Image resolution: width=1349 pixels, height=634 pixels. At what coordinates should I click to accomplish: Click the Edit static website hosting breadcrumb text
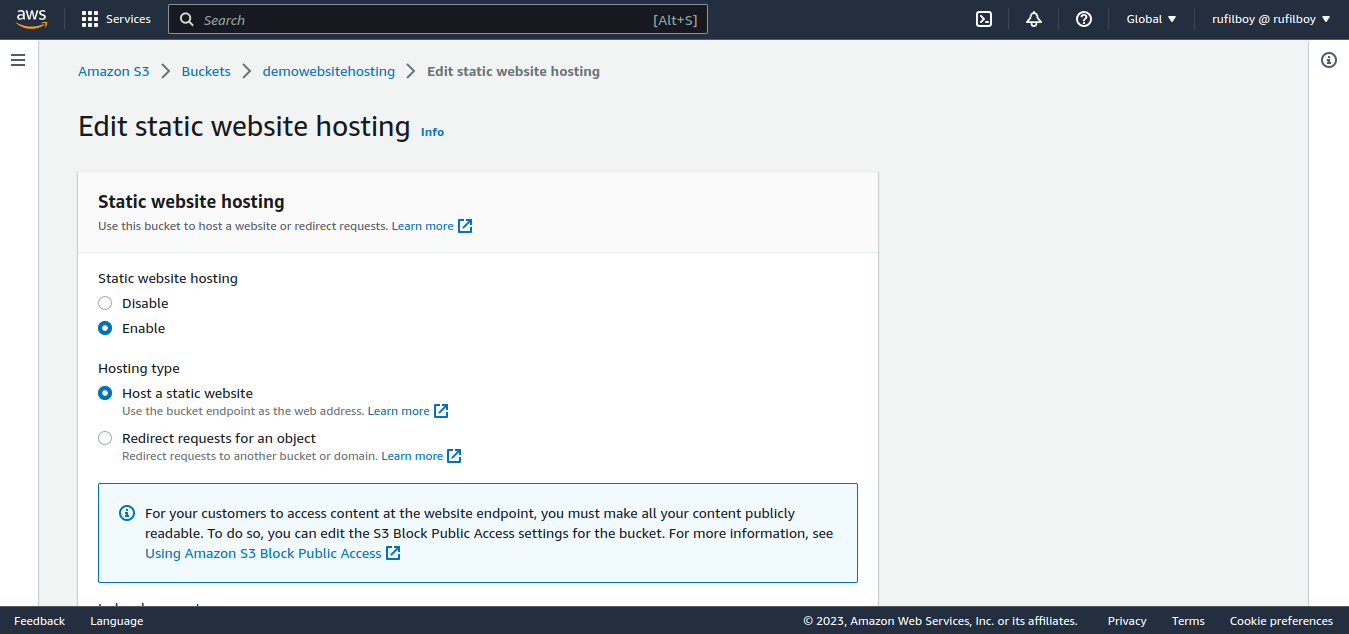point(513,71)
